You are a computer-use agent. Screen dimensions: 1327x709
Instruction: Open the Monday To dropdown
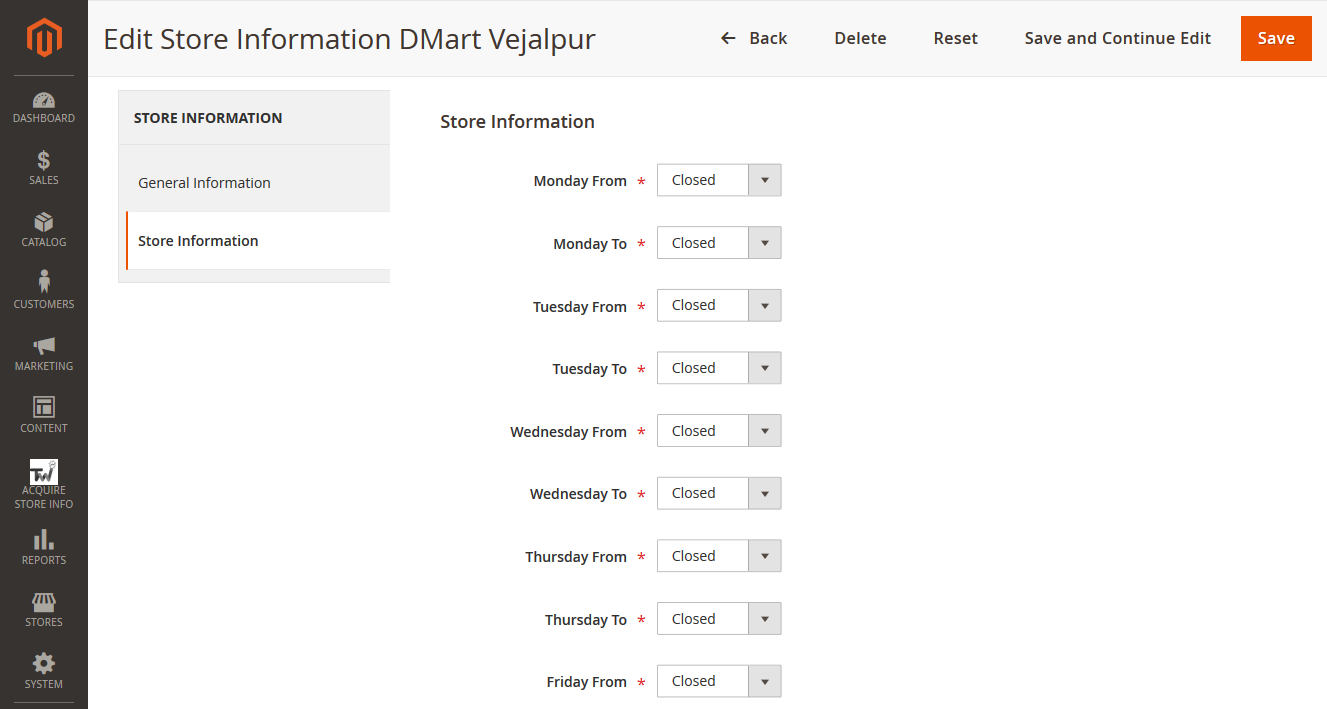coord(719,243)
